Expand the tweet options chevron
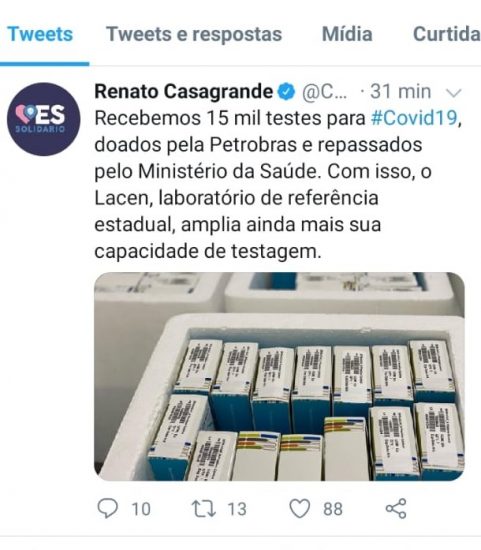The image size is (481, 550). point(453,93)
